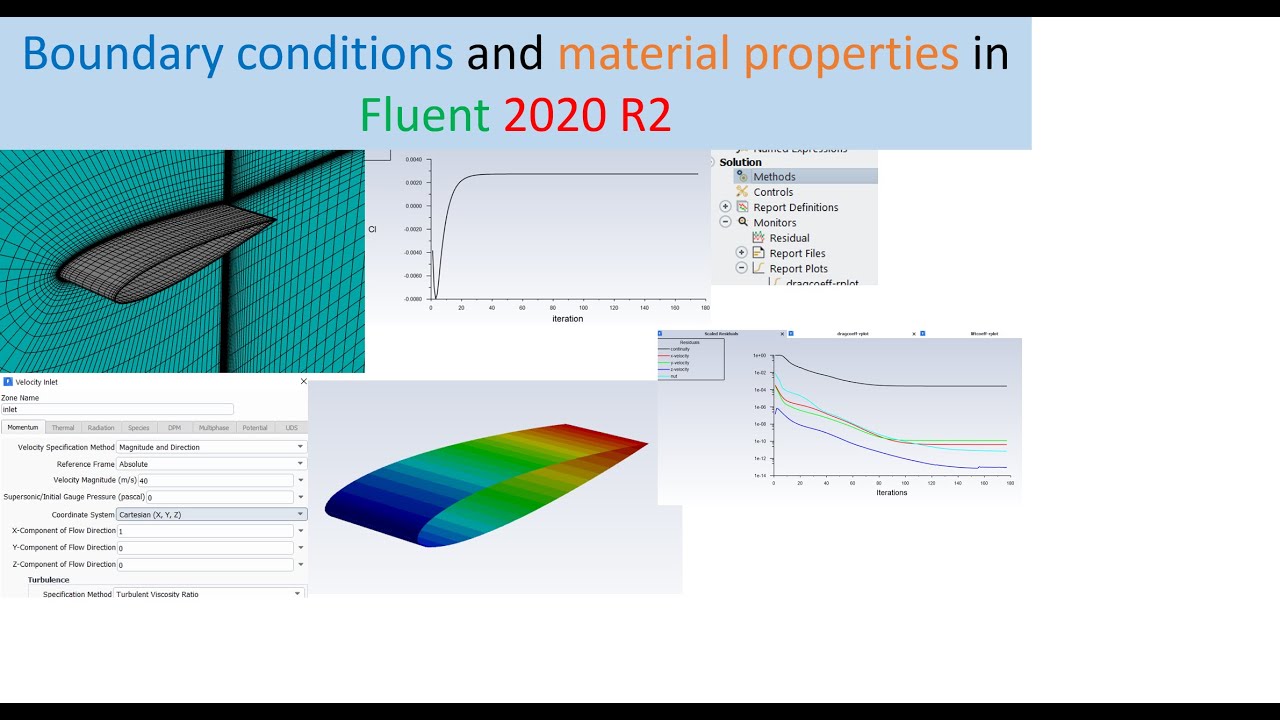
Task: Click the Cl convergence plot
Action: tap(538, 236)
